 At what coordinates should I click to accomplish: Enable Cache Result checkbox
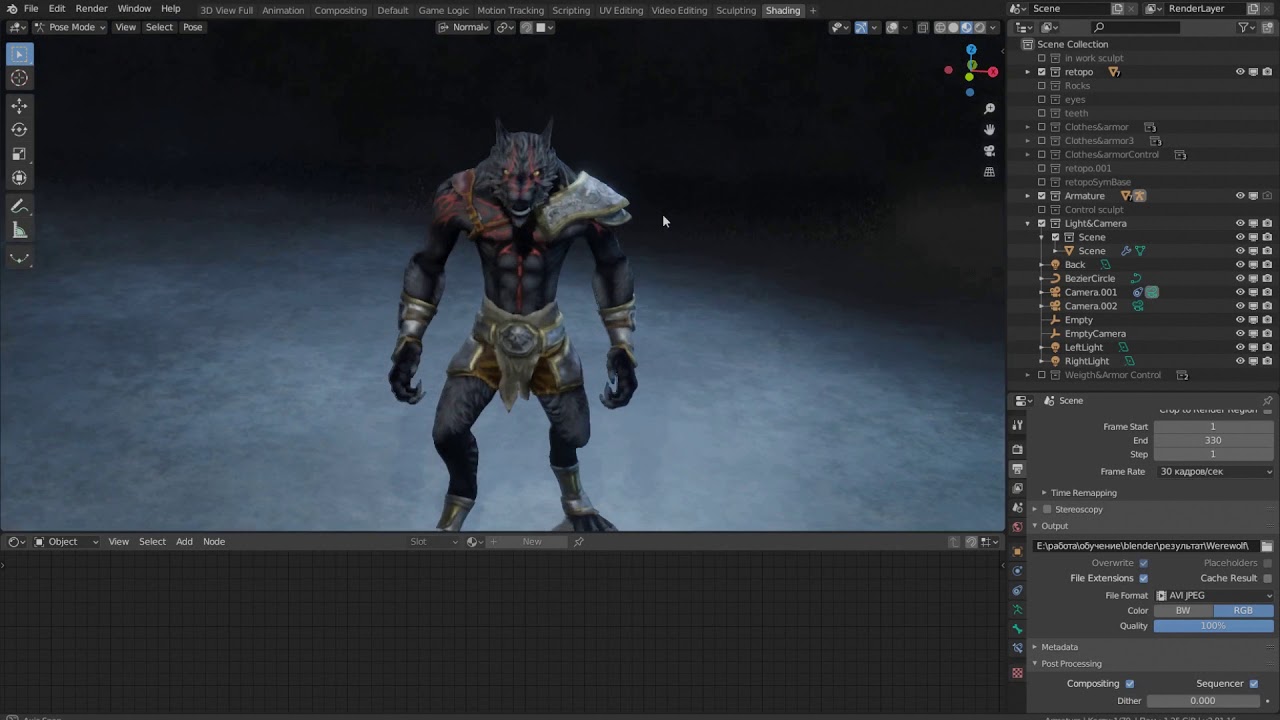[x=1267, y=578]
